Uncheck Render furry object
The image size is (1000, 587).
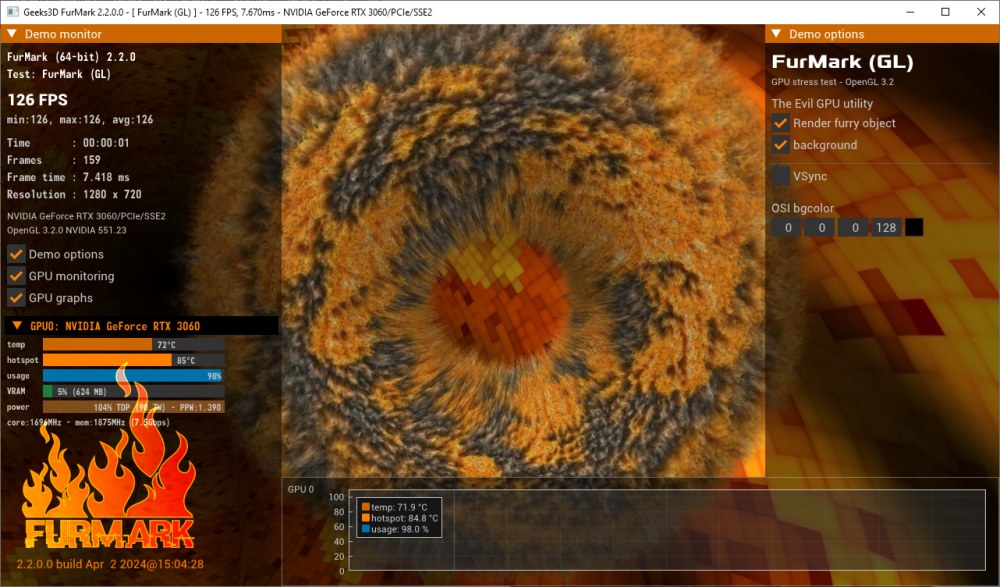(780, 123)
